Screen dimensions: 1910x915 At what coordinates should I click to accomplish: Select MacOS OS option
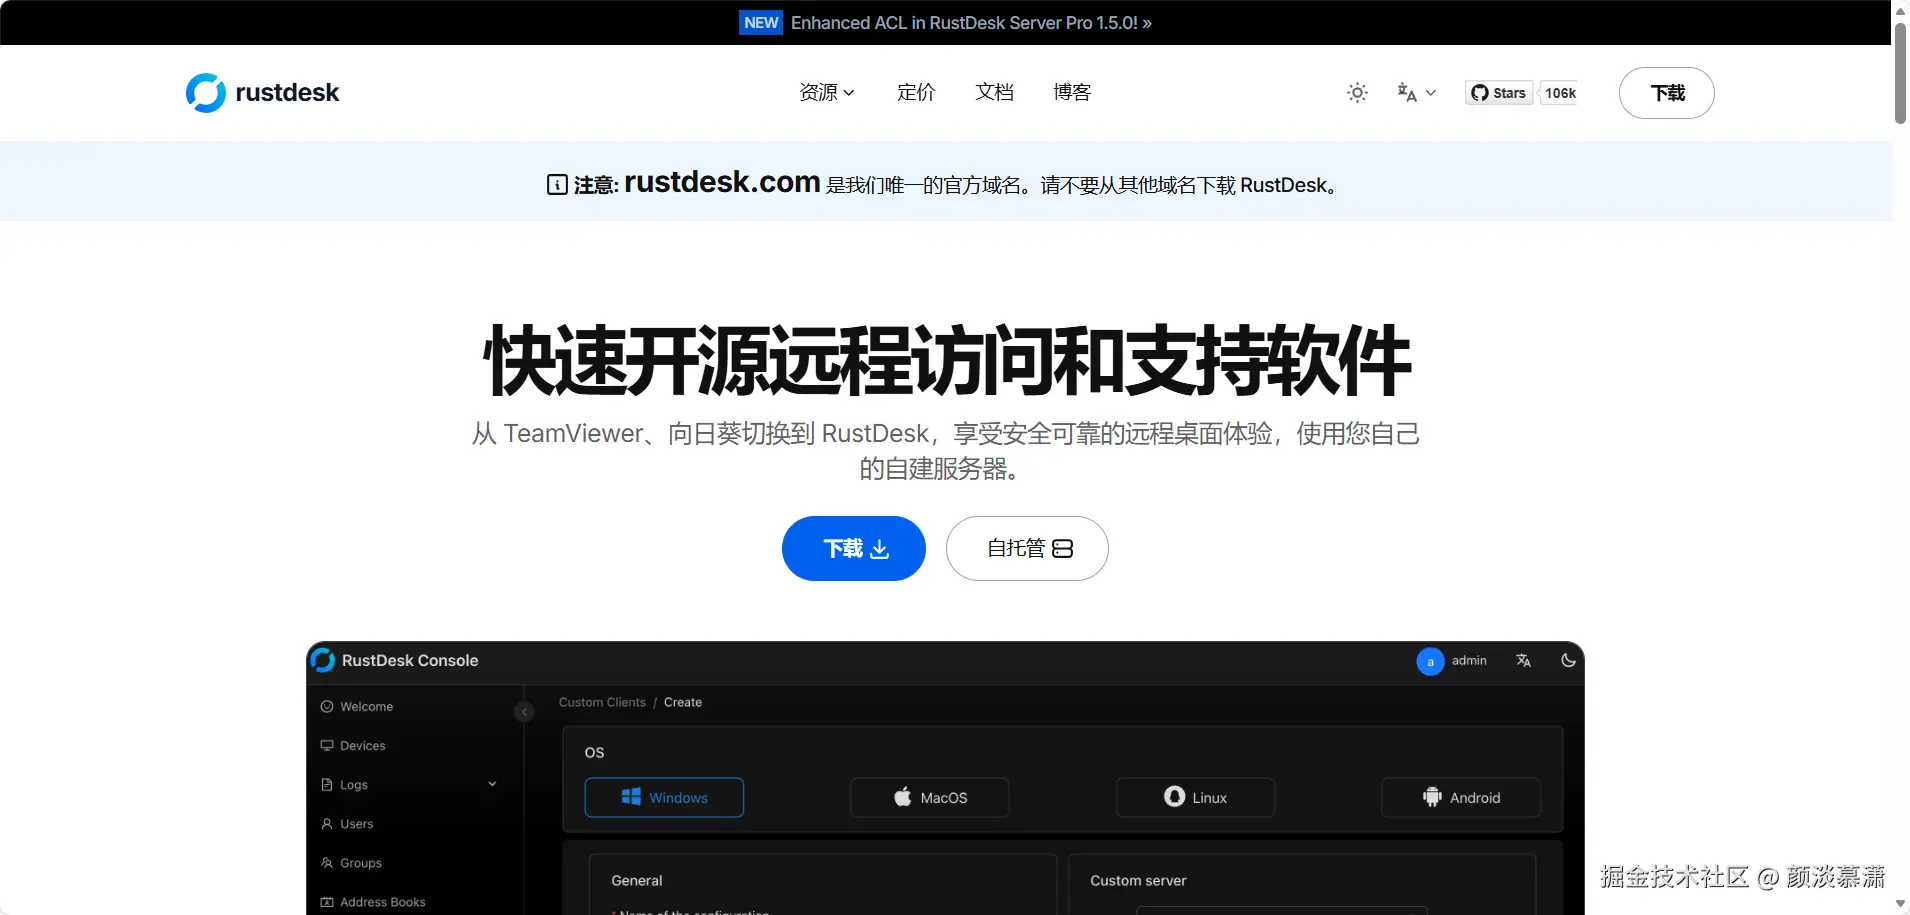click(x=930, y=797)
